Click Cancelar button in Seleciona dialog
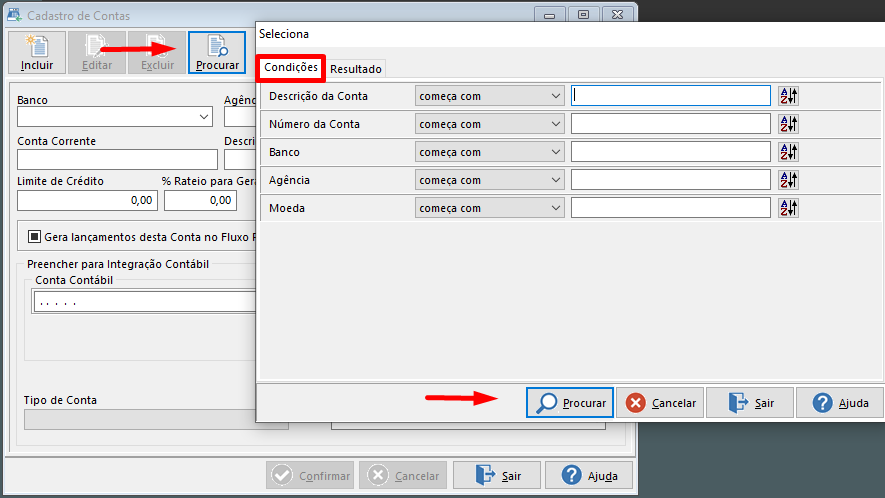 660,403
